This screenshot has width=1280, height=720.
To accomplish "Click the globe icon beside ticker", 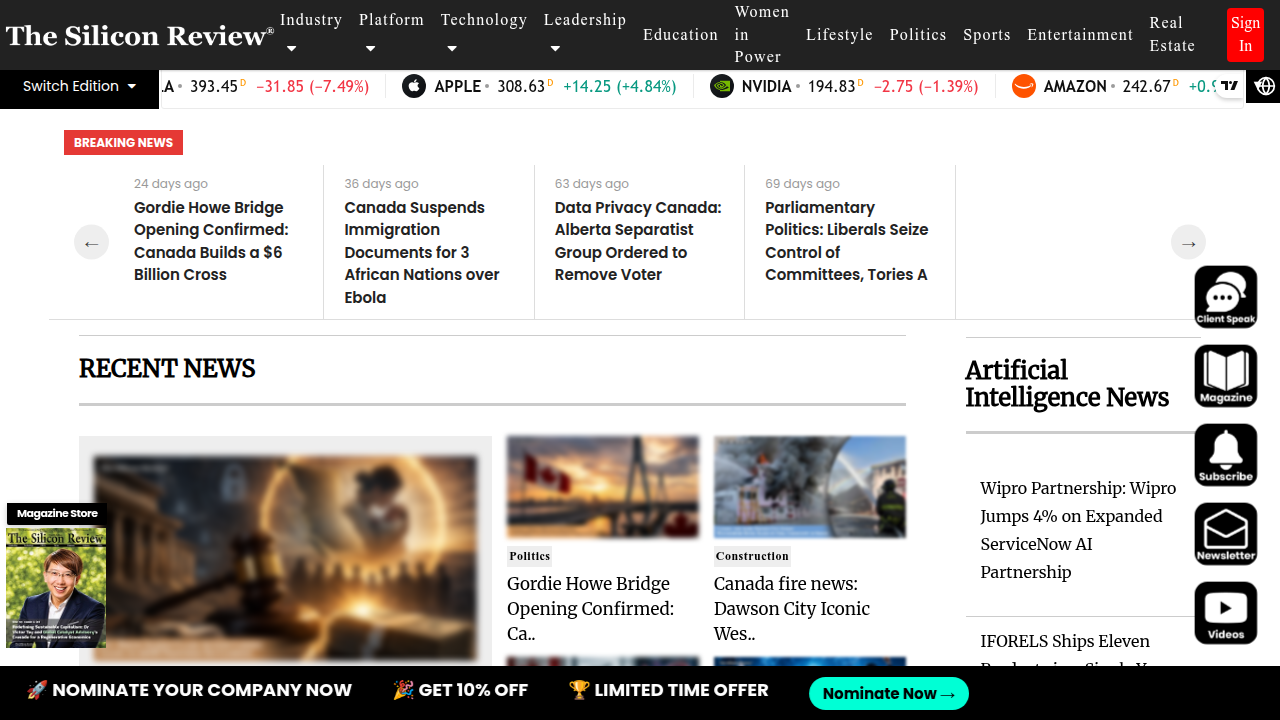I will [x=1265, y=86].
